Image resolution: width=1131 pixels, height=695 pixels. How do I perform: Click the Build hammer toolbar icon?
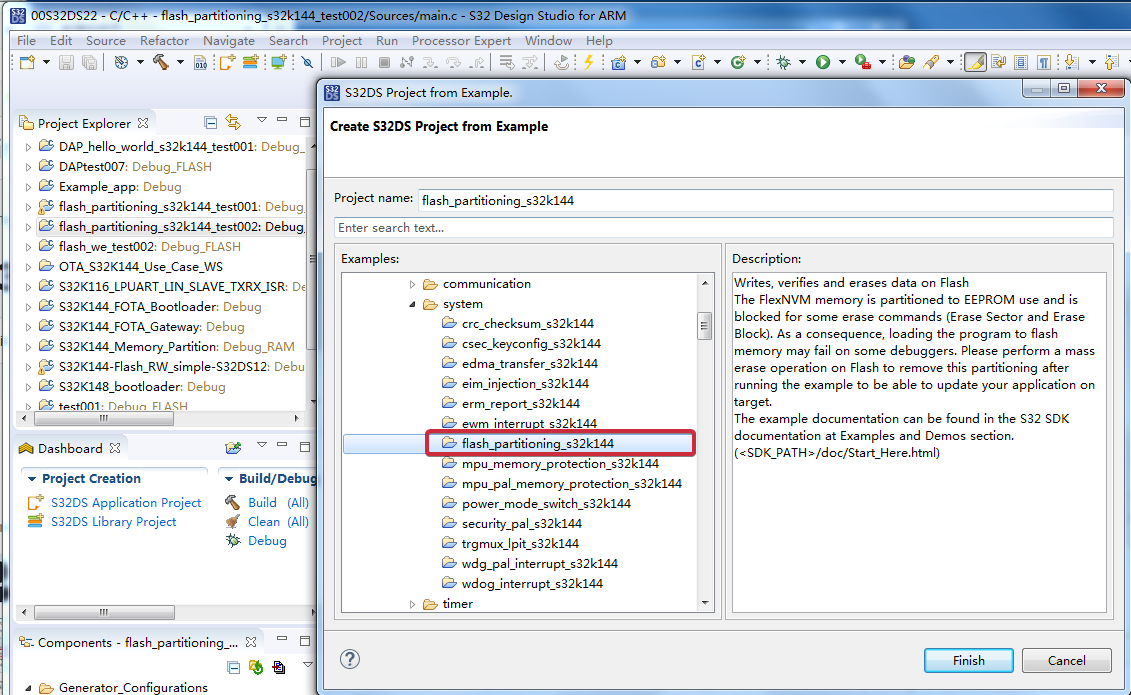(x=161, y=62)
